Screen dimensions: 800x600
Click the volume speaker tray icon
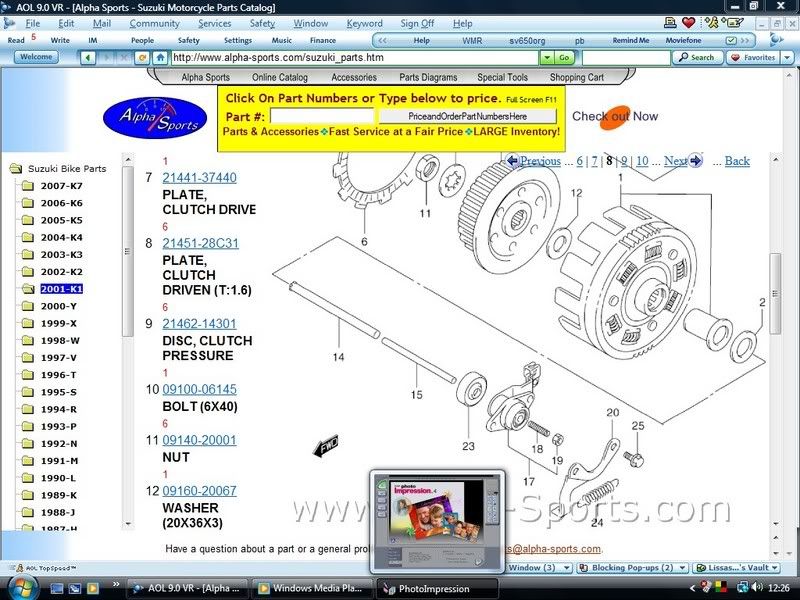coord(758,588)
